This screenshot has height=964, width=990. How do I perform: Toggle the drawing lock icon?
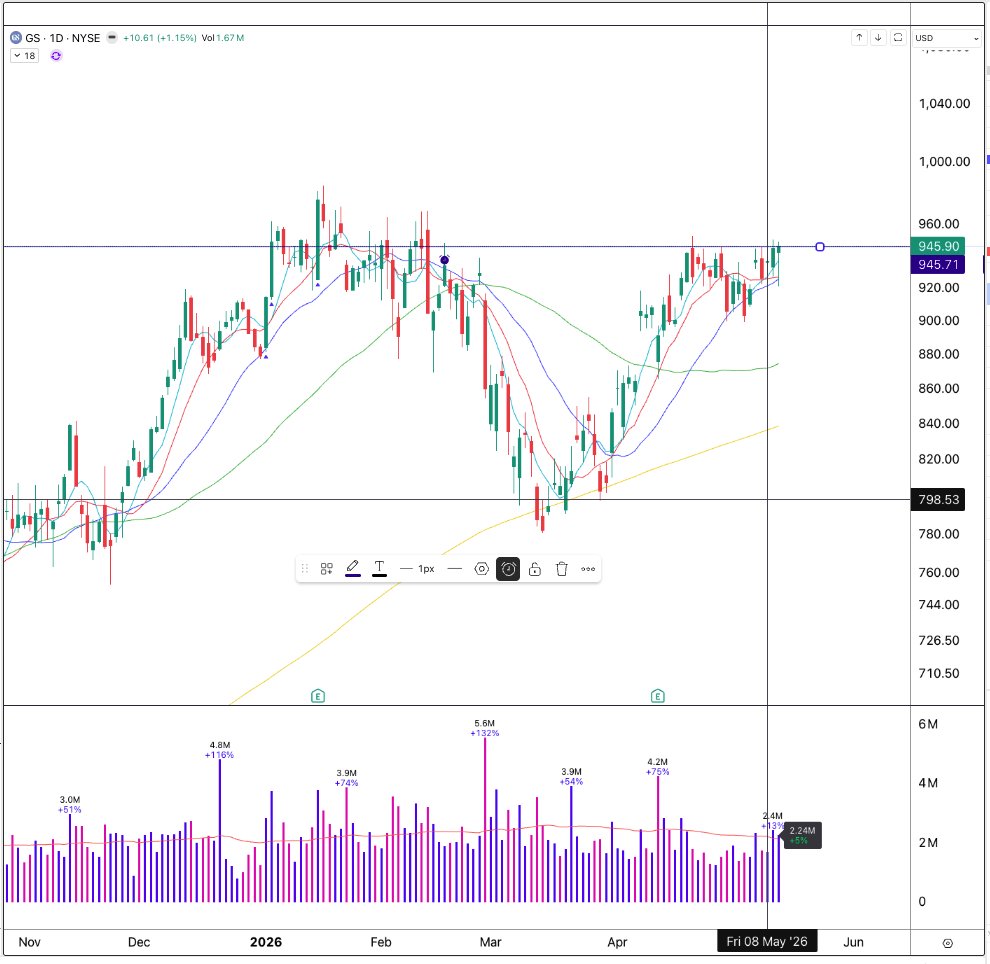click(x=535, y=569)
